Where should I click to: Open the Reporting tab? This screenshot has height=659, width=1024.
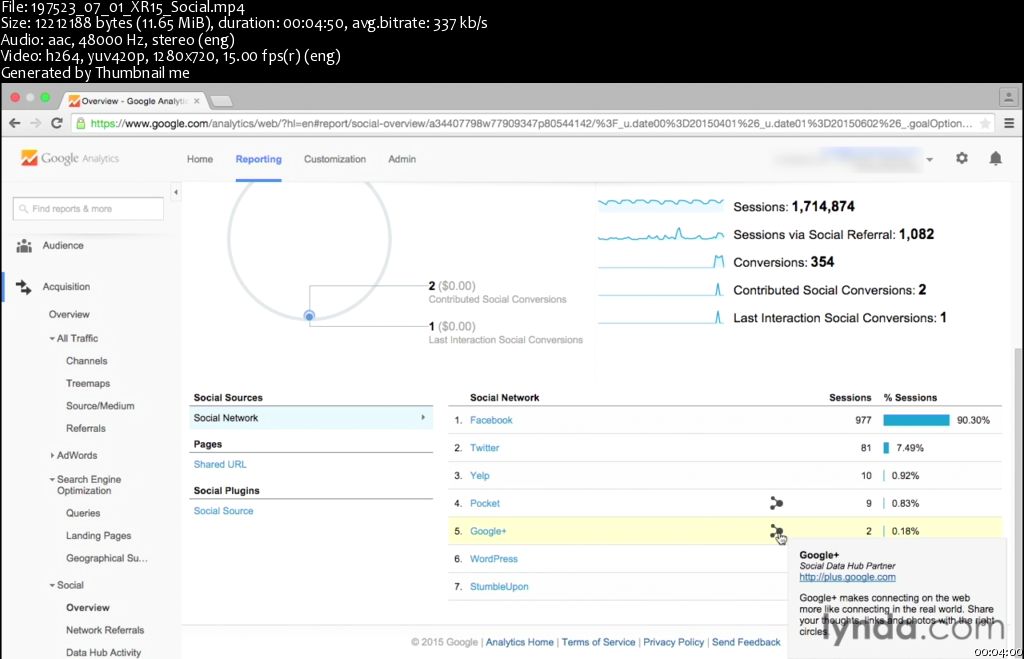(259, 159)
